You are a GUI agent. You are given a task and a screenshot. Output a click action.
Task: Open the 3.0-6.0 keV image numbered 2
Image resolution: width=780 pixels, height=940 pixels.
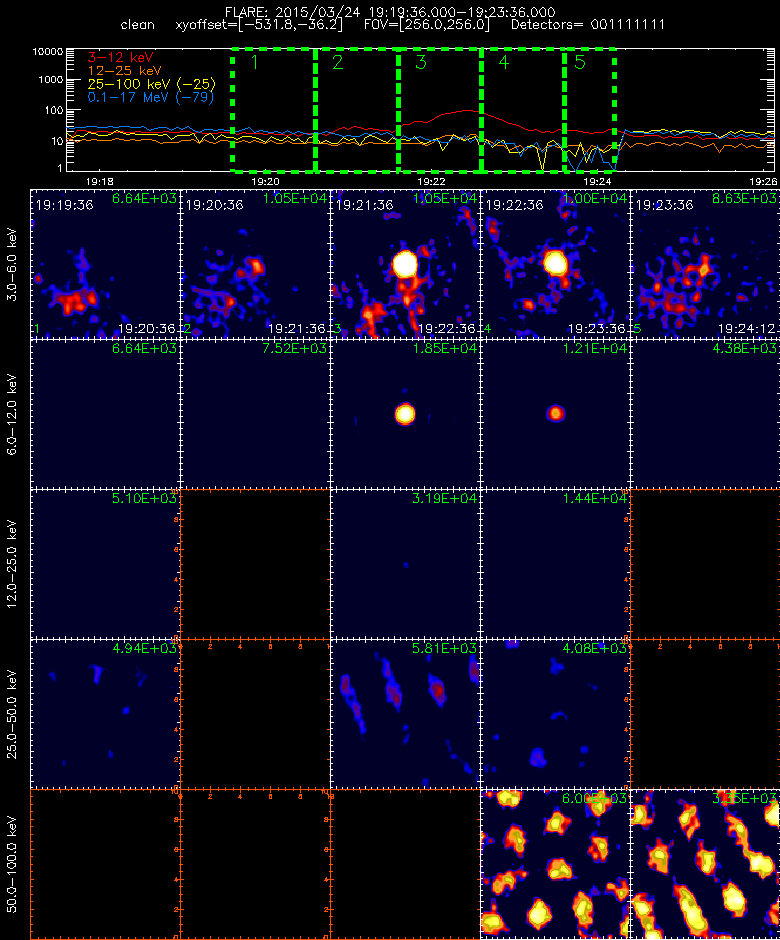coord(255,264)
